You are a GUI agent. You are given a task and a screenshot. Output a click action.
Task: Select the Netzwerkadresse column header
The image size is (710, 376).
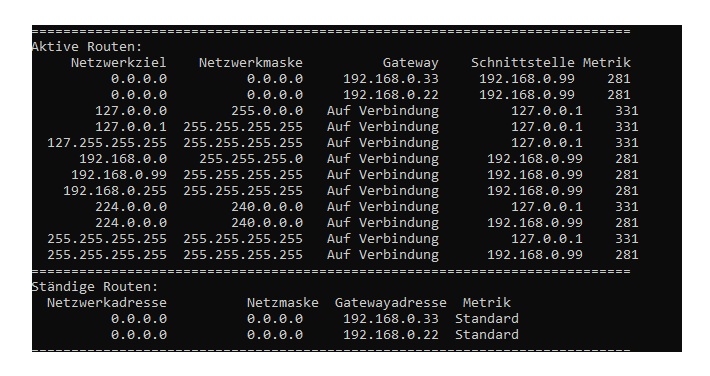click(x=107, y=303)
